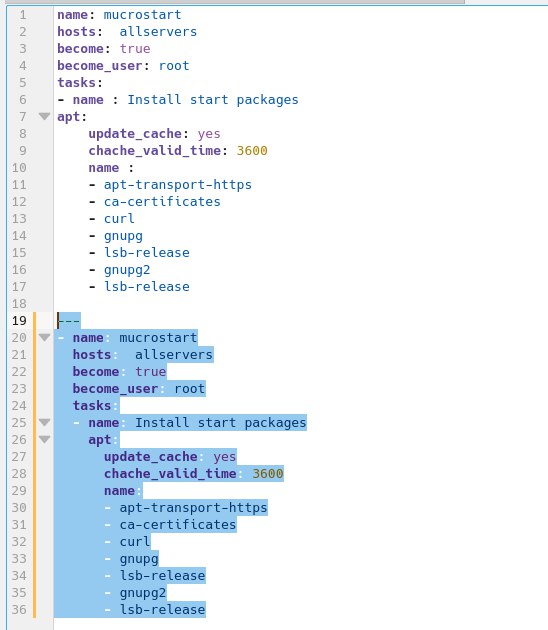Click ca-certificates on line 12
The width and height of the screenshot is (548, 630).
coord(162,201)
